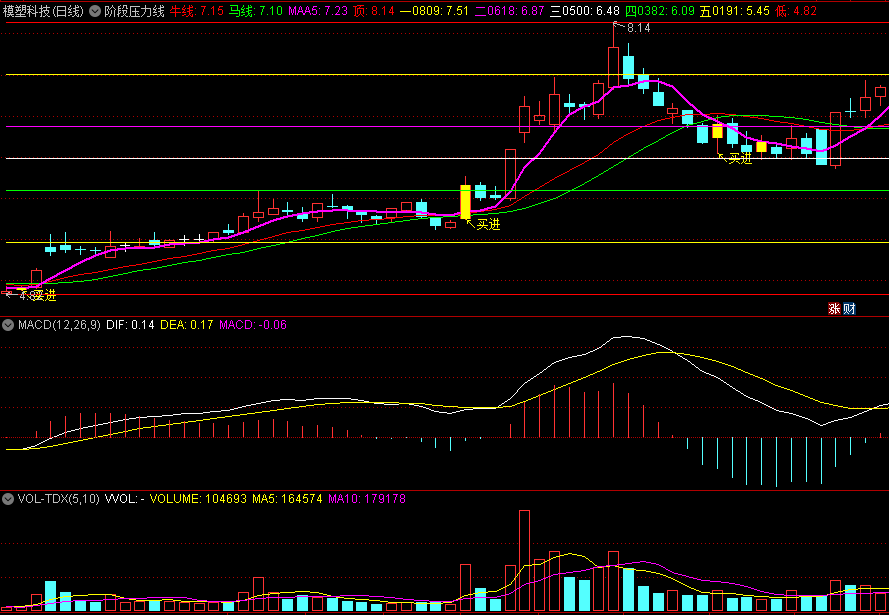Open the VOL-TDX indicator dropdown circle icon
The height and width of the screenshot is (615, 889).
[8, 499]
